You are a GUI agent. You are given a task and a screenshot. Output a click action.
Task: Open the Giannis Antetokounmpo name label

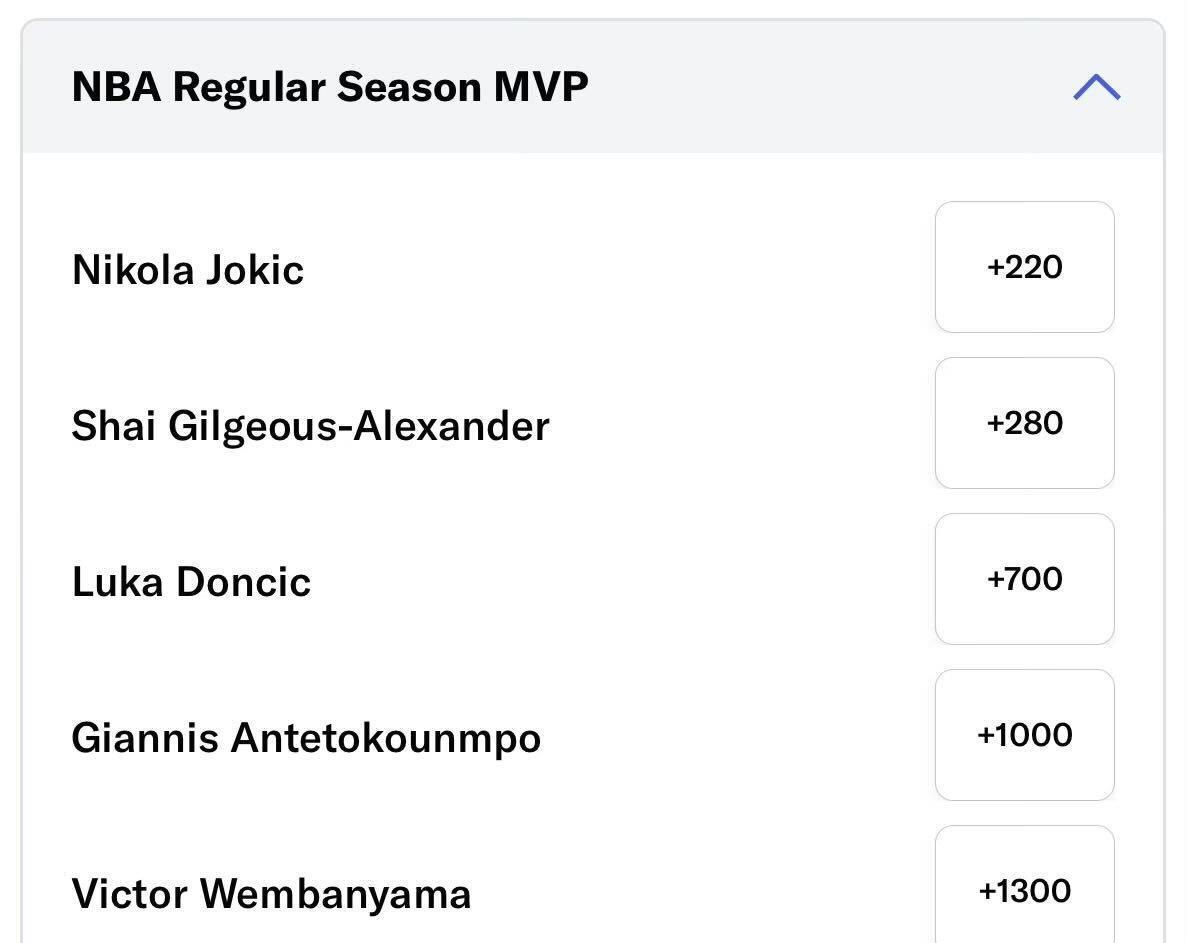tap(307, 738)
